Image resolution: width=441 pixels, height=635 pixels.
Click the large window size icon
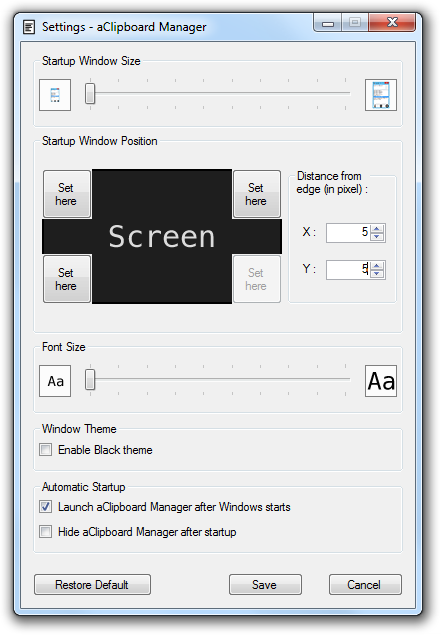coord(381,95)
